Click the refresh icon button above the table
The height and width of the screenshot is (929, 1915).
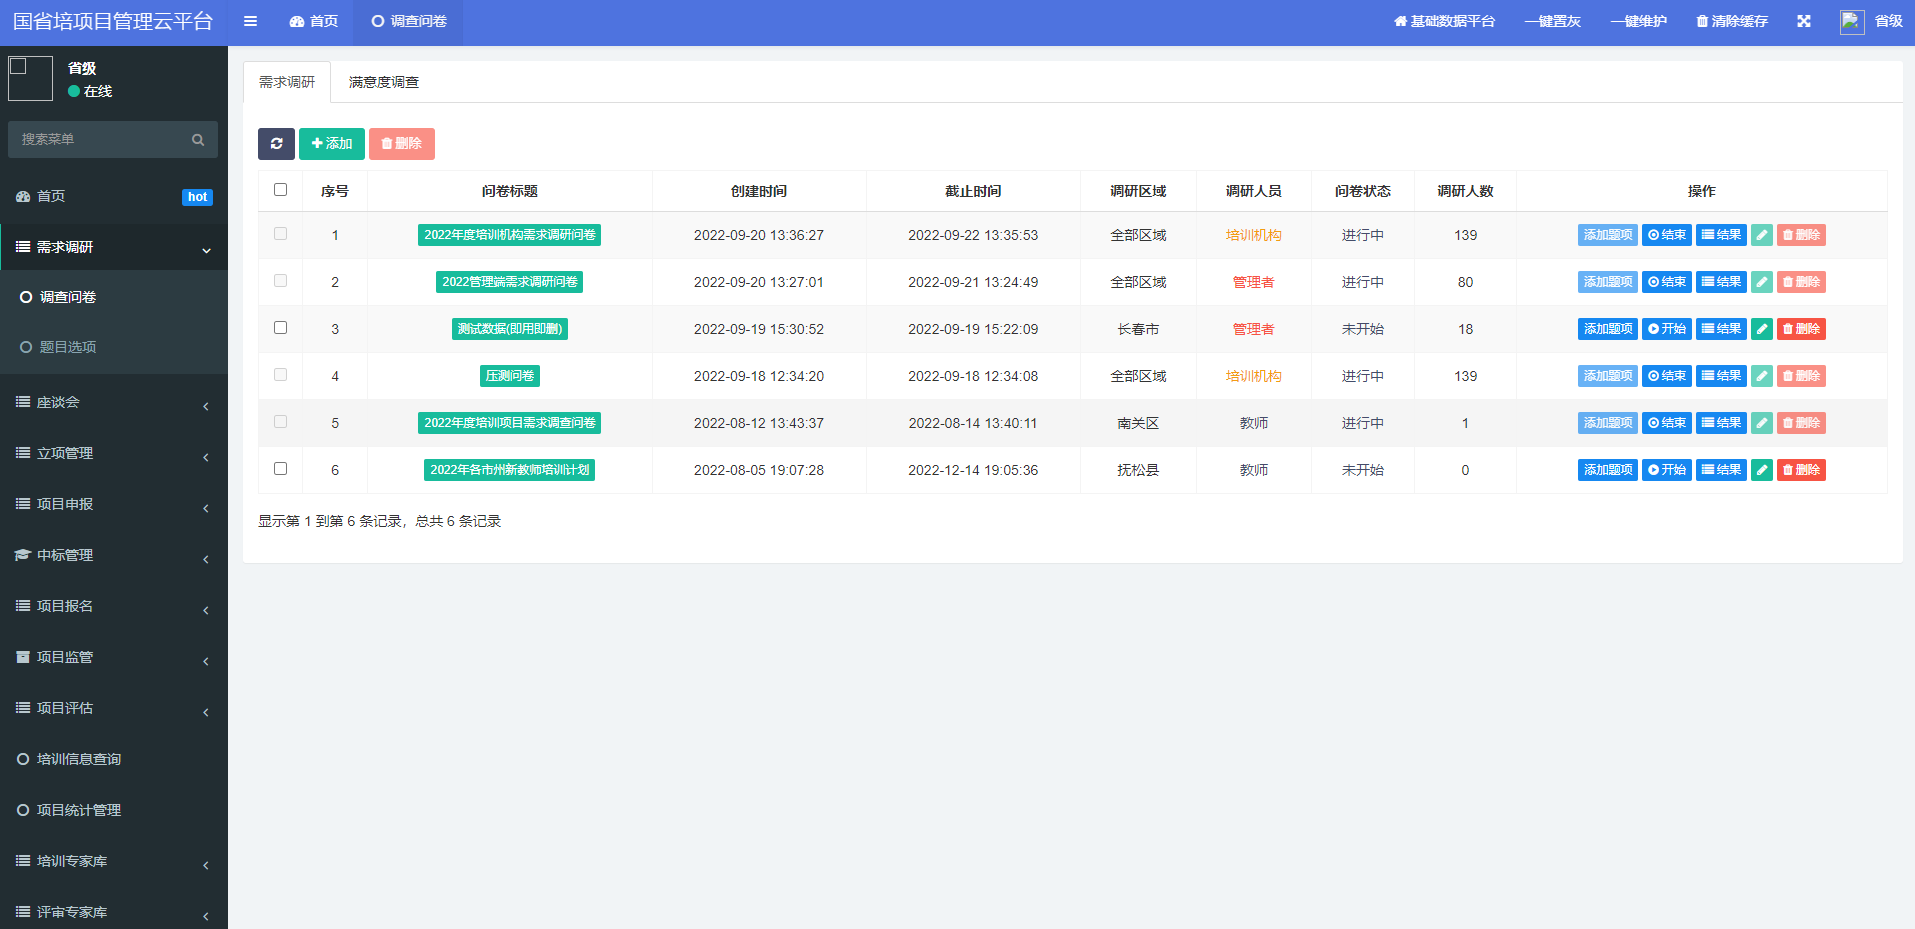(276, 144)
